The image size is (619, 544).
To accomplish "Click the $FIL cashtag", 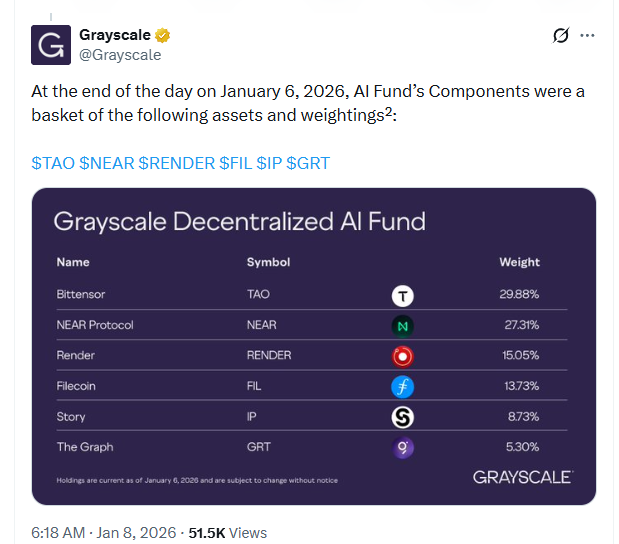I will tap(236, 162).
